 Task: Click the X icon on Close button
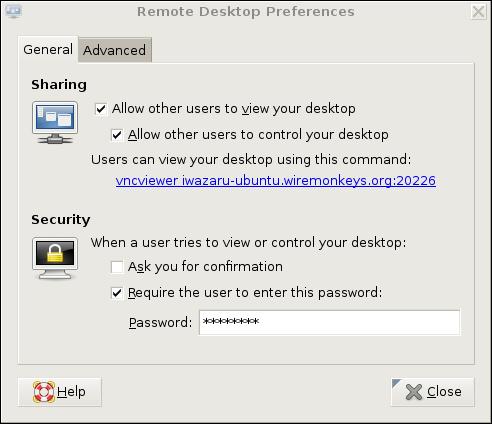pos(414,392)
